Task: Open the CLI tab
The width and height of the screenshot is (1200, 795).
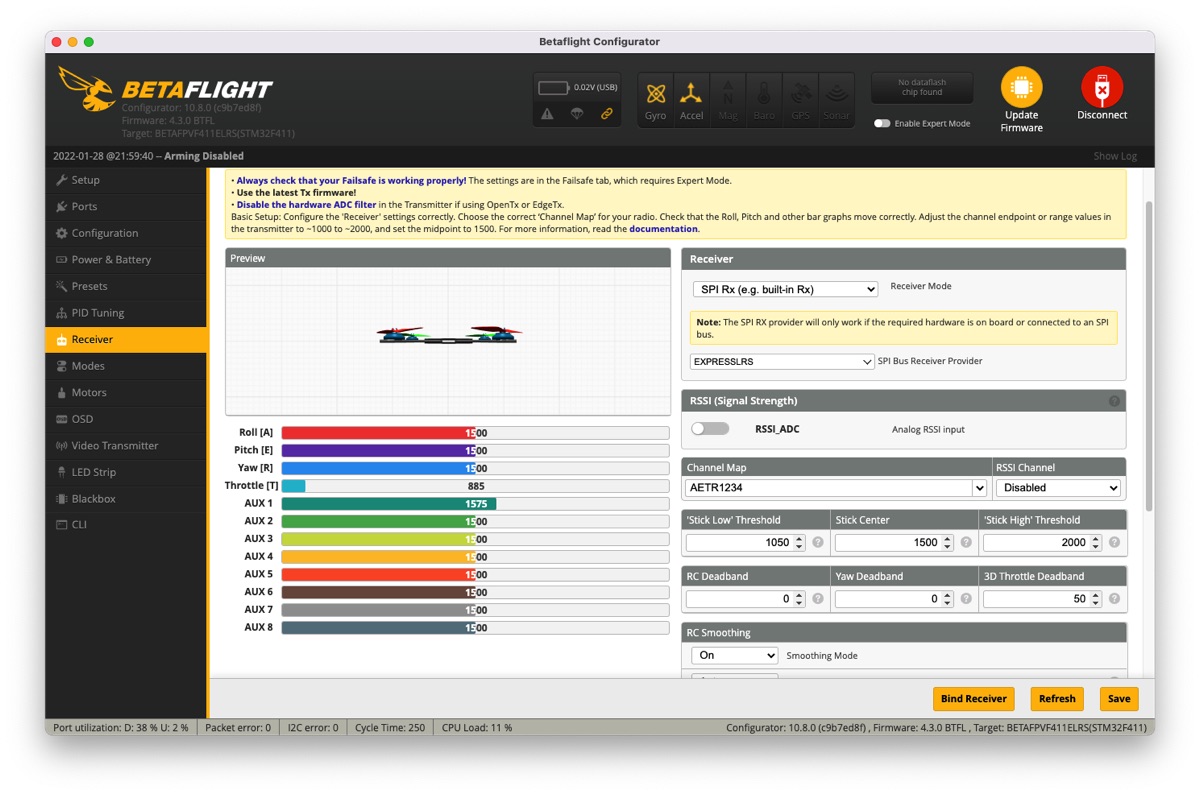Action: coord(126,525)
